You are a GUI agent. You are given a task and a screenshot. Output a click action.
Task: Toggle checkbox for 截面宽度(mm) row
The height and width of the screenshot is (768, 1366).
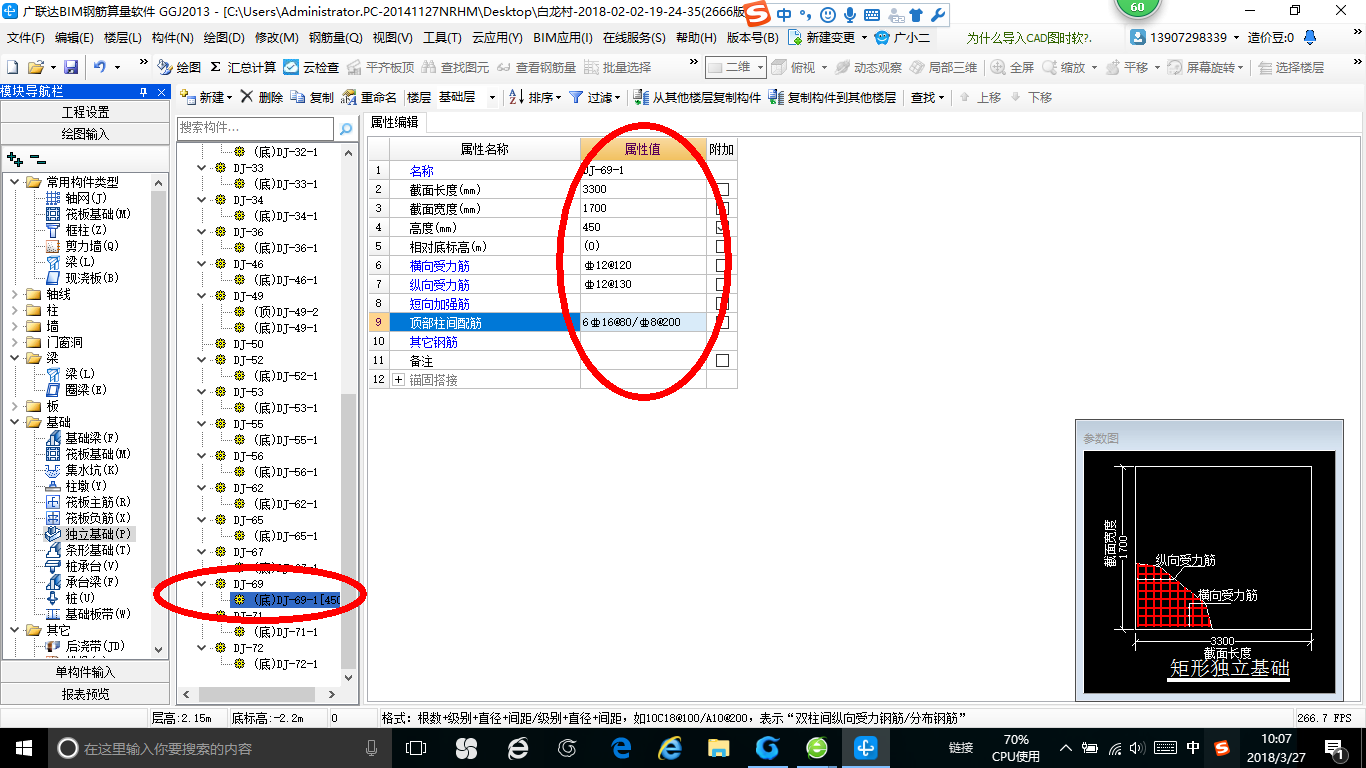point(722,208)
